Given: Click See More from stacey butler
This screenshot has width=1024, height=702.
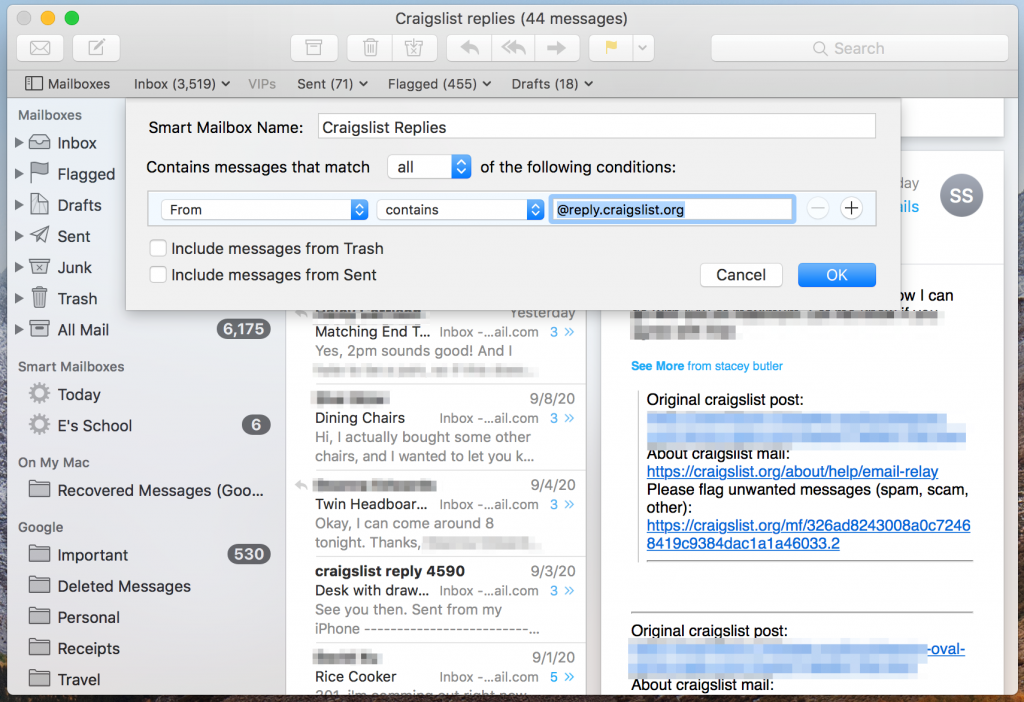Looking at the screenshot, I should (x=707, y=366).
